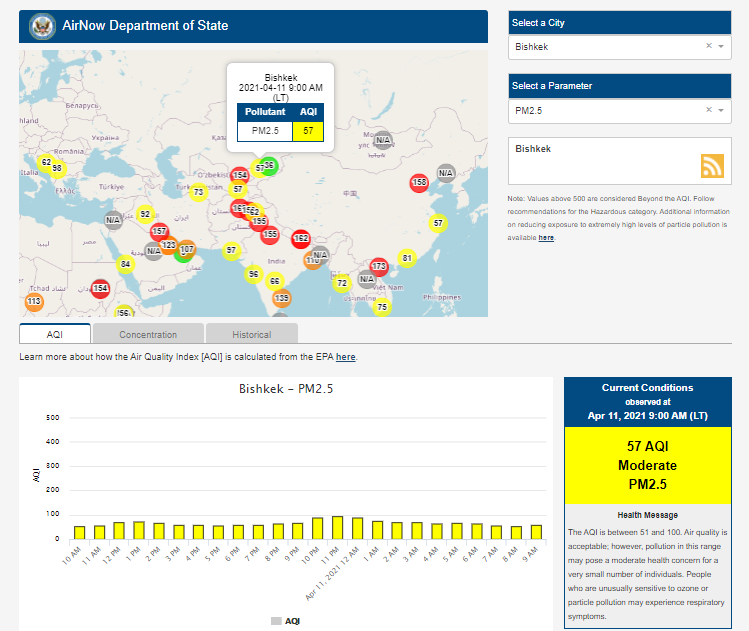Click the yellow 73 AQI map marker
Screen dimensions: 749x631
tap(199, 192)
